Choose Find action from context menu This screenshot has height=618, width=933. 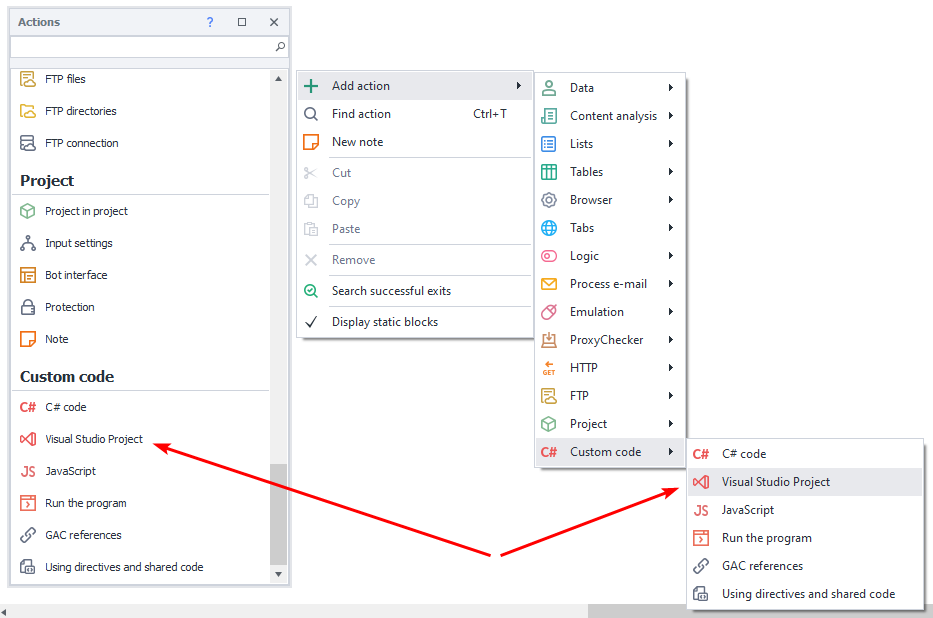[361, 114]
